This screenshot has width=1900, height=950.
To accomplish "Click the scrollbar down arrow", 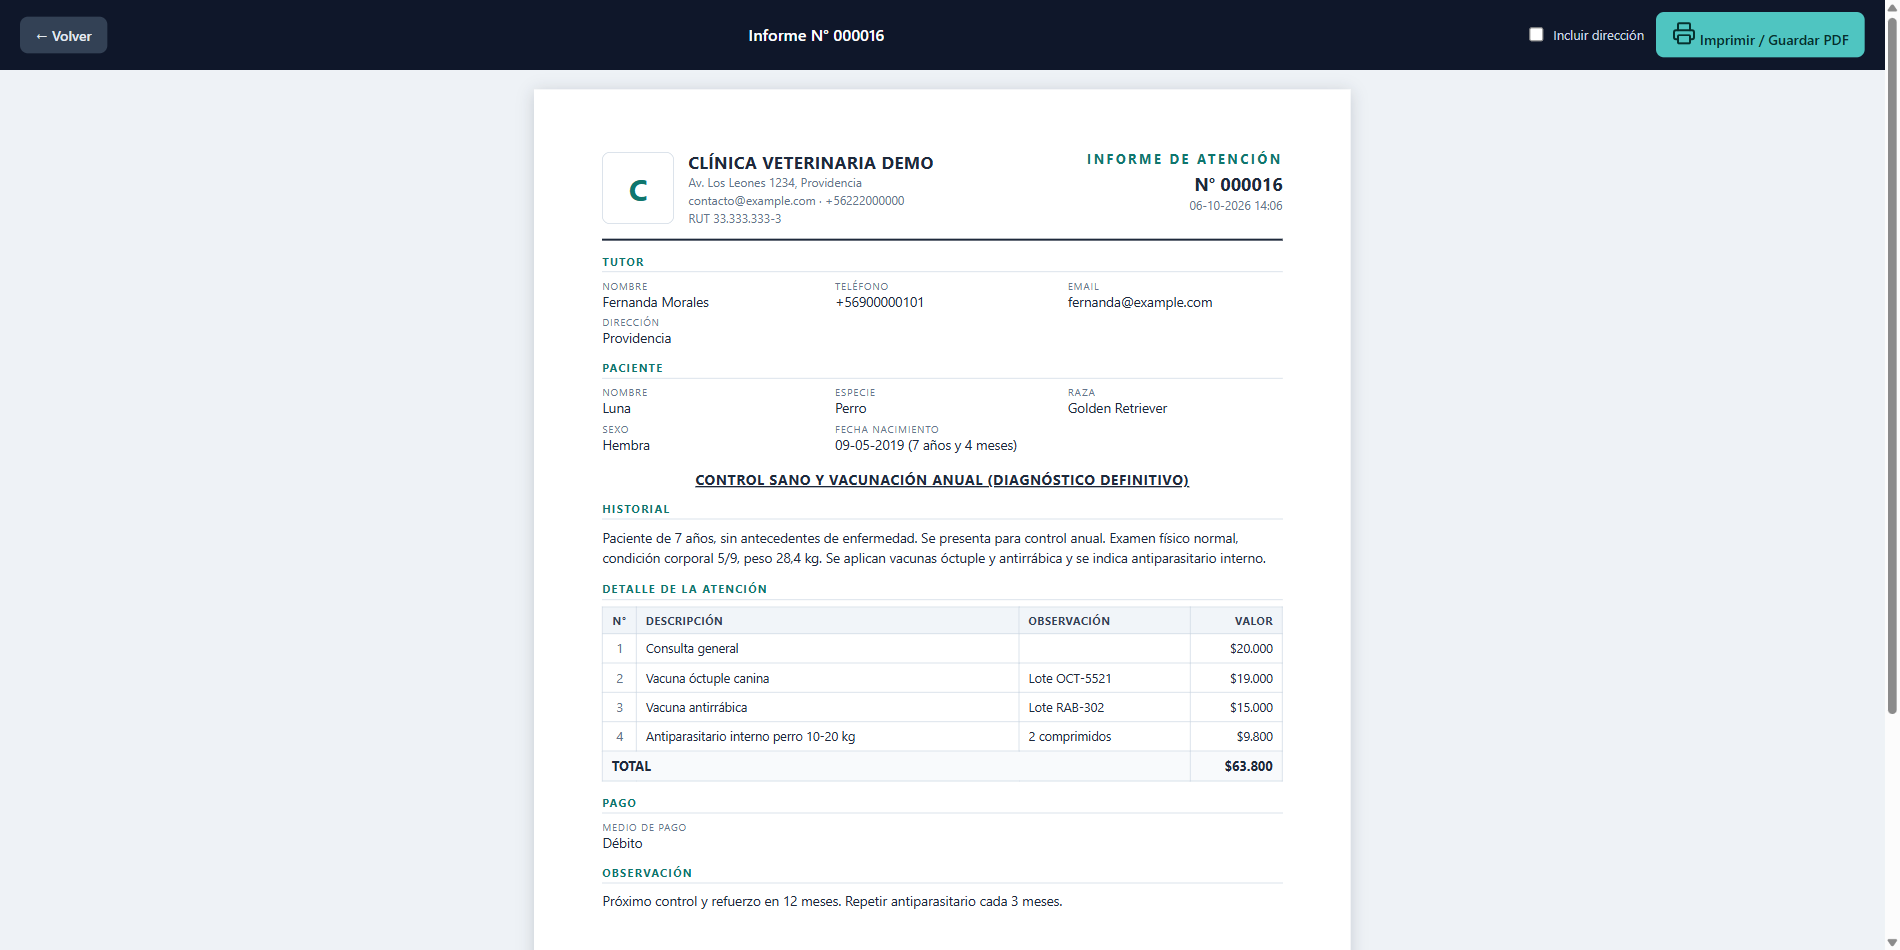I will 1891,942.
